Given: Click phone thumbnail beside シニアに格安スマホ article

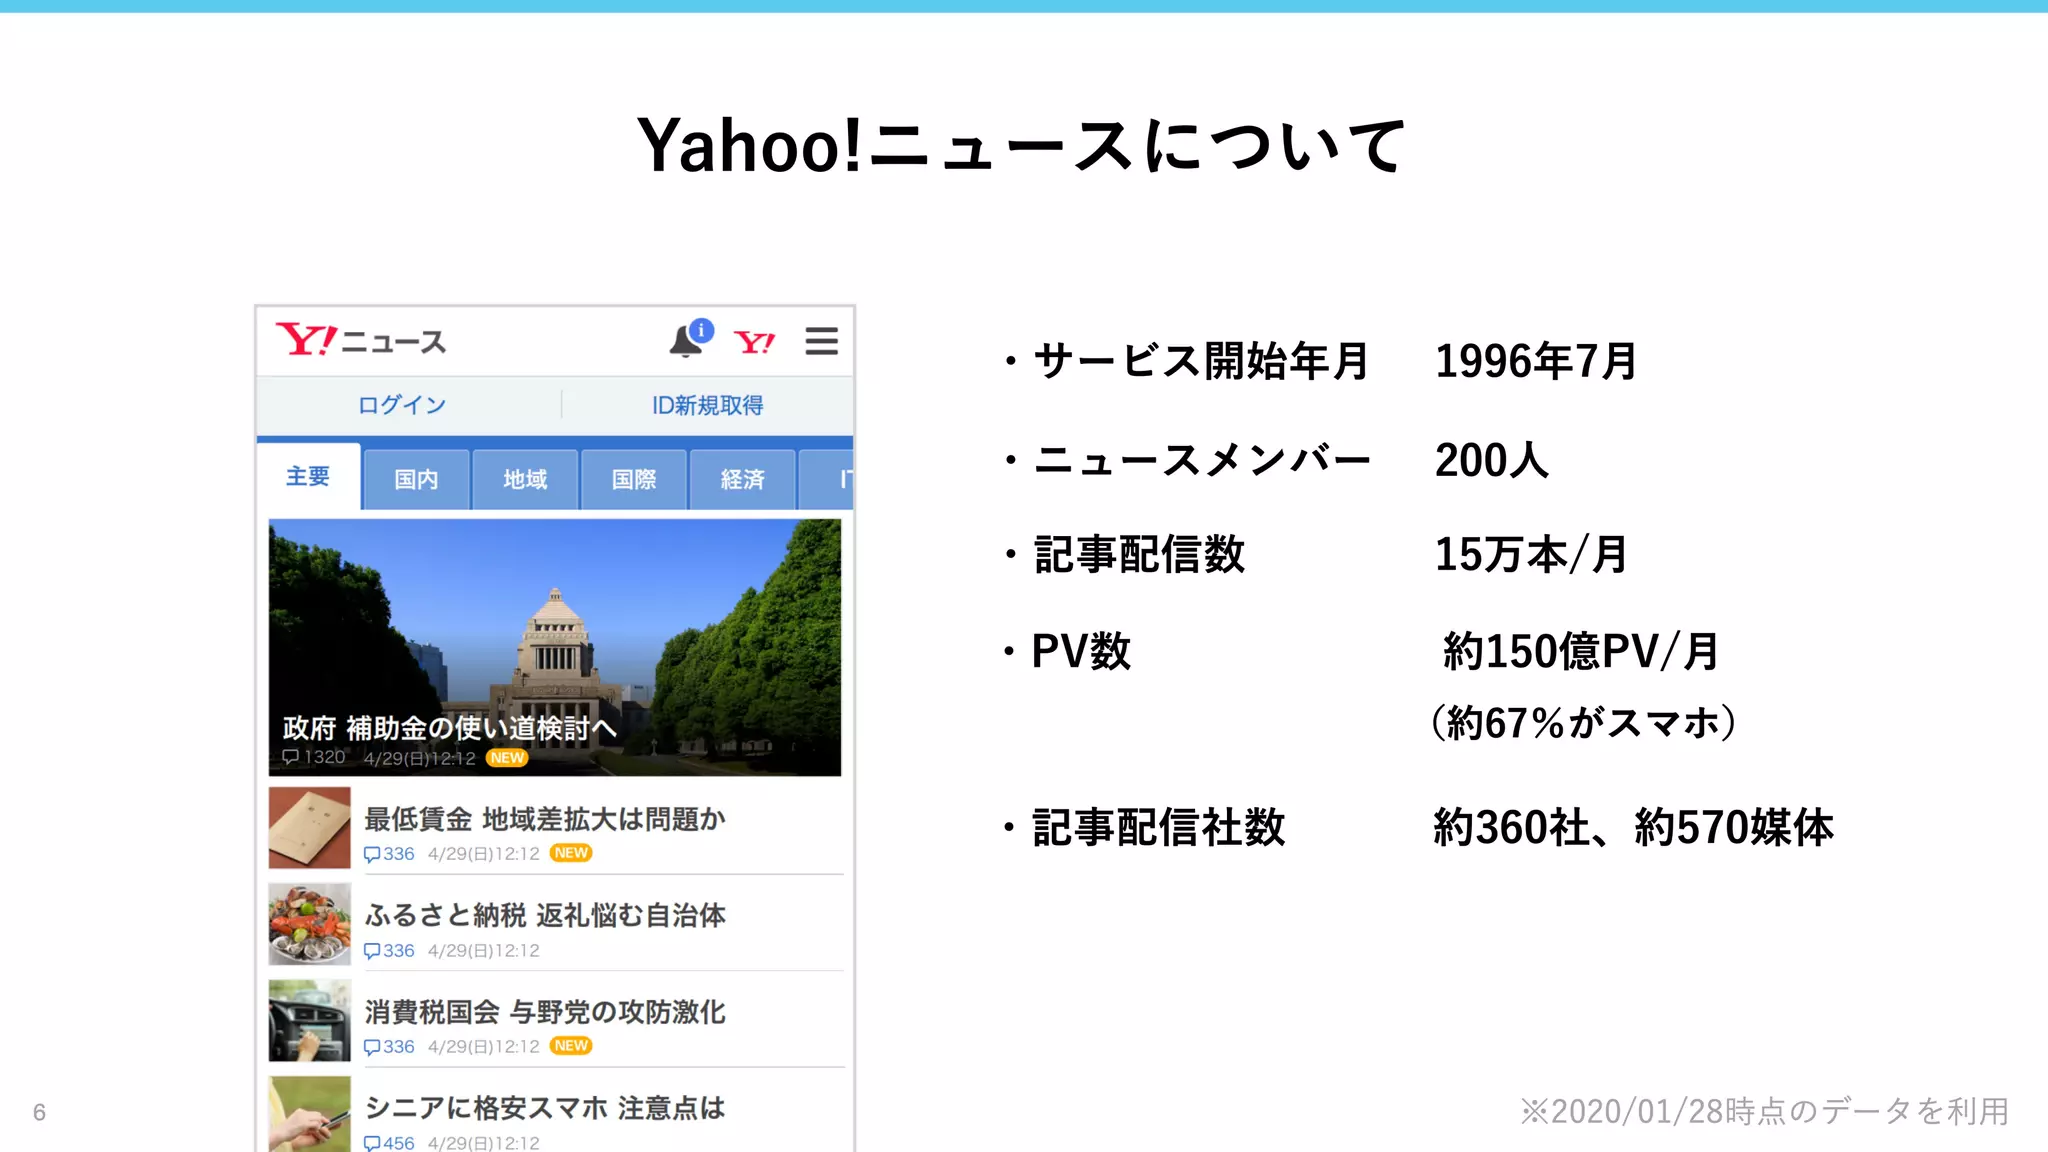Looking at the screenshot, I should point(310,1114).
